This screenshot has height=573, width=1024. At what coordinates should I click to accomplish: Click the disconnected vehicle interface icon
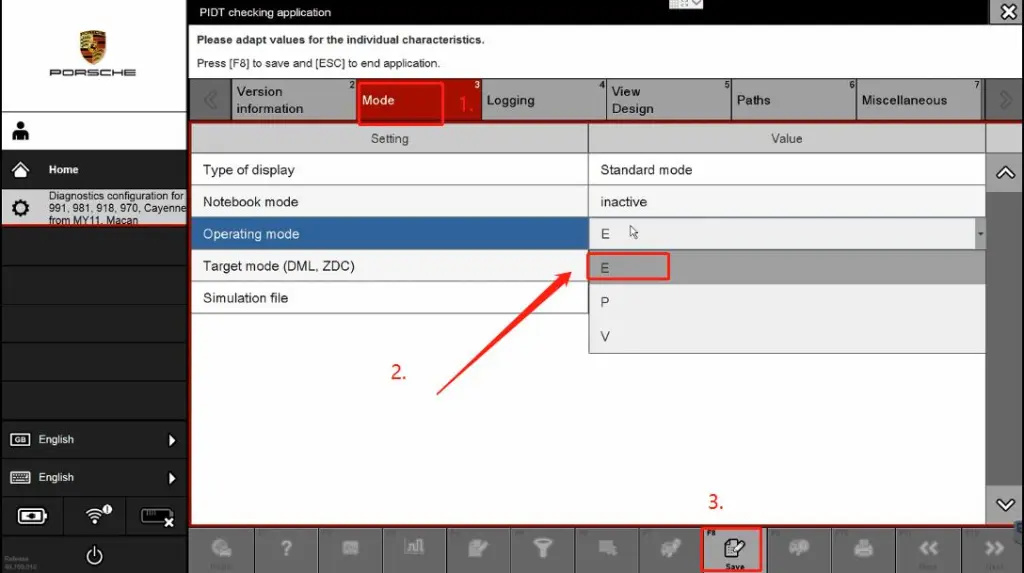click(x=157, y=516)
